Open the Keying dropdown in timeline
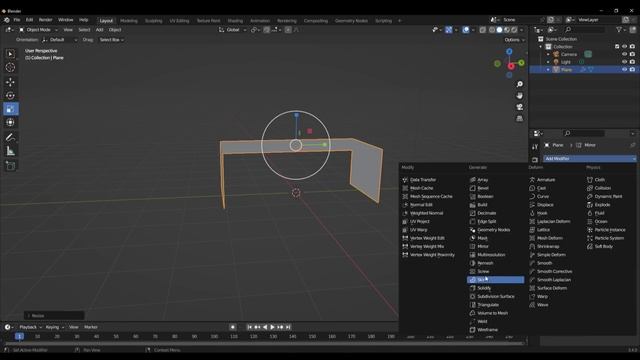Image resolution: width=640 pixels, height=360 pixels. [x=54, y=327]
